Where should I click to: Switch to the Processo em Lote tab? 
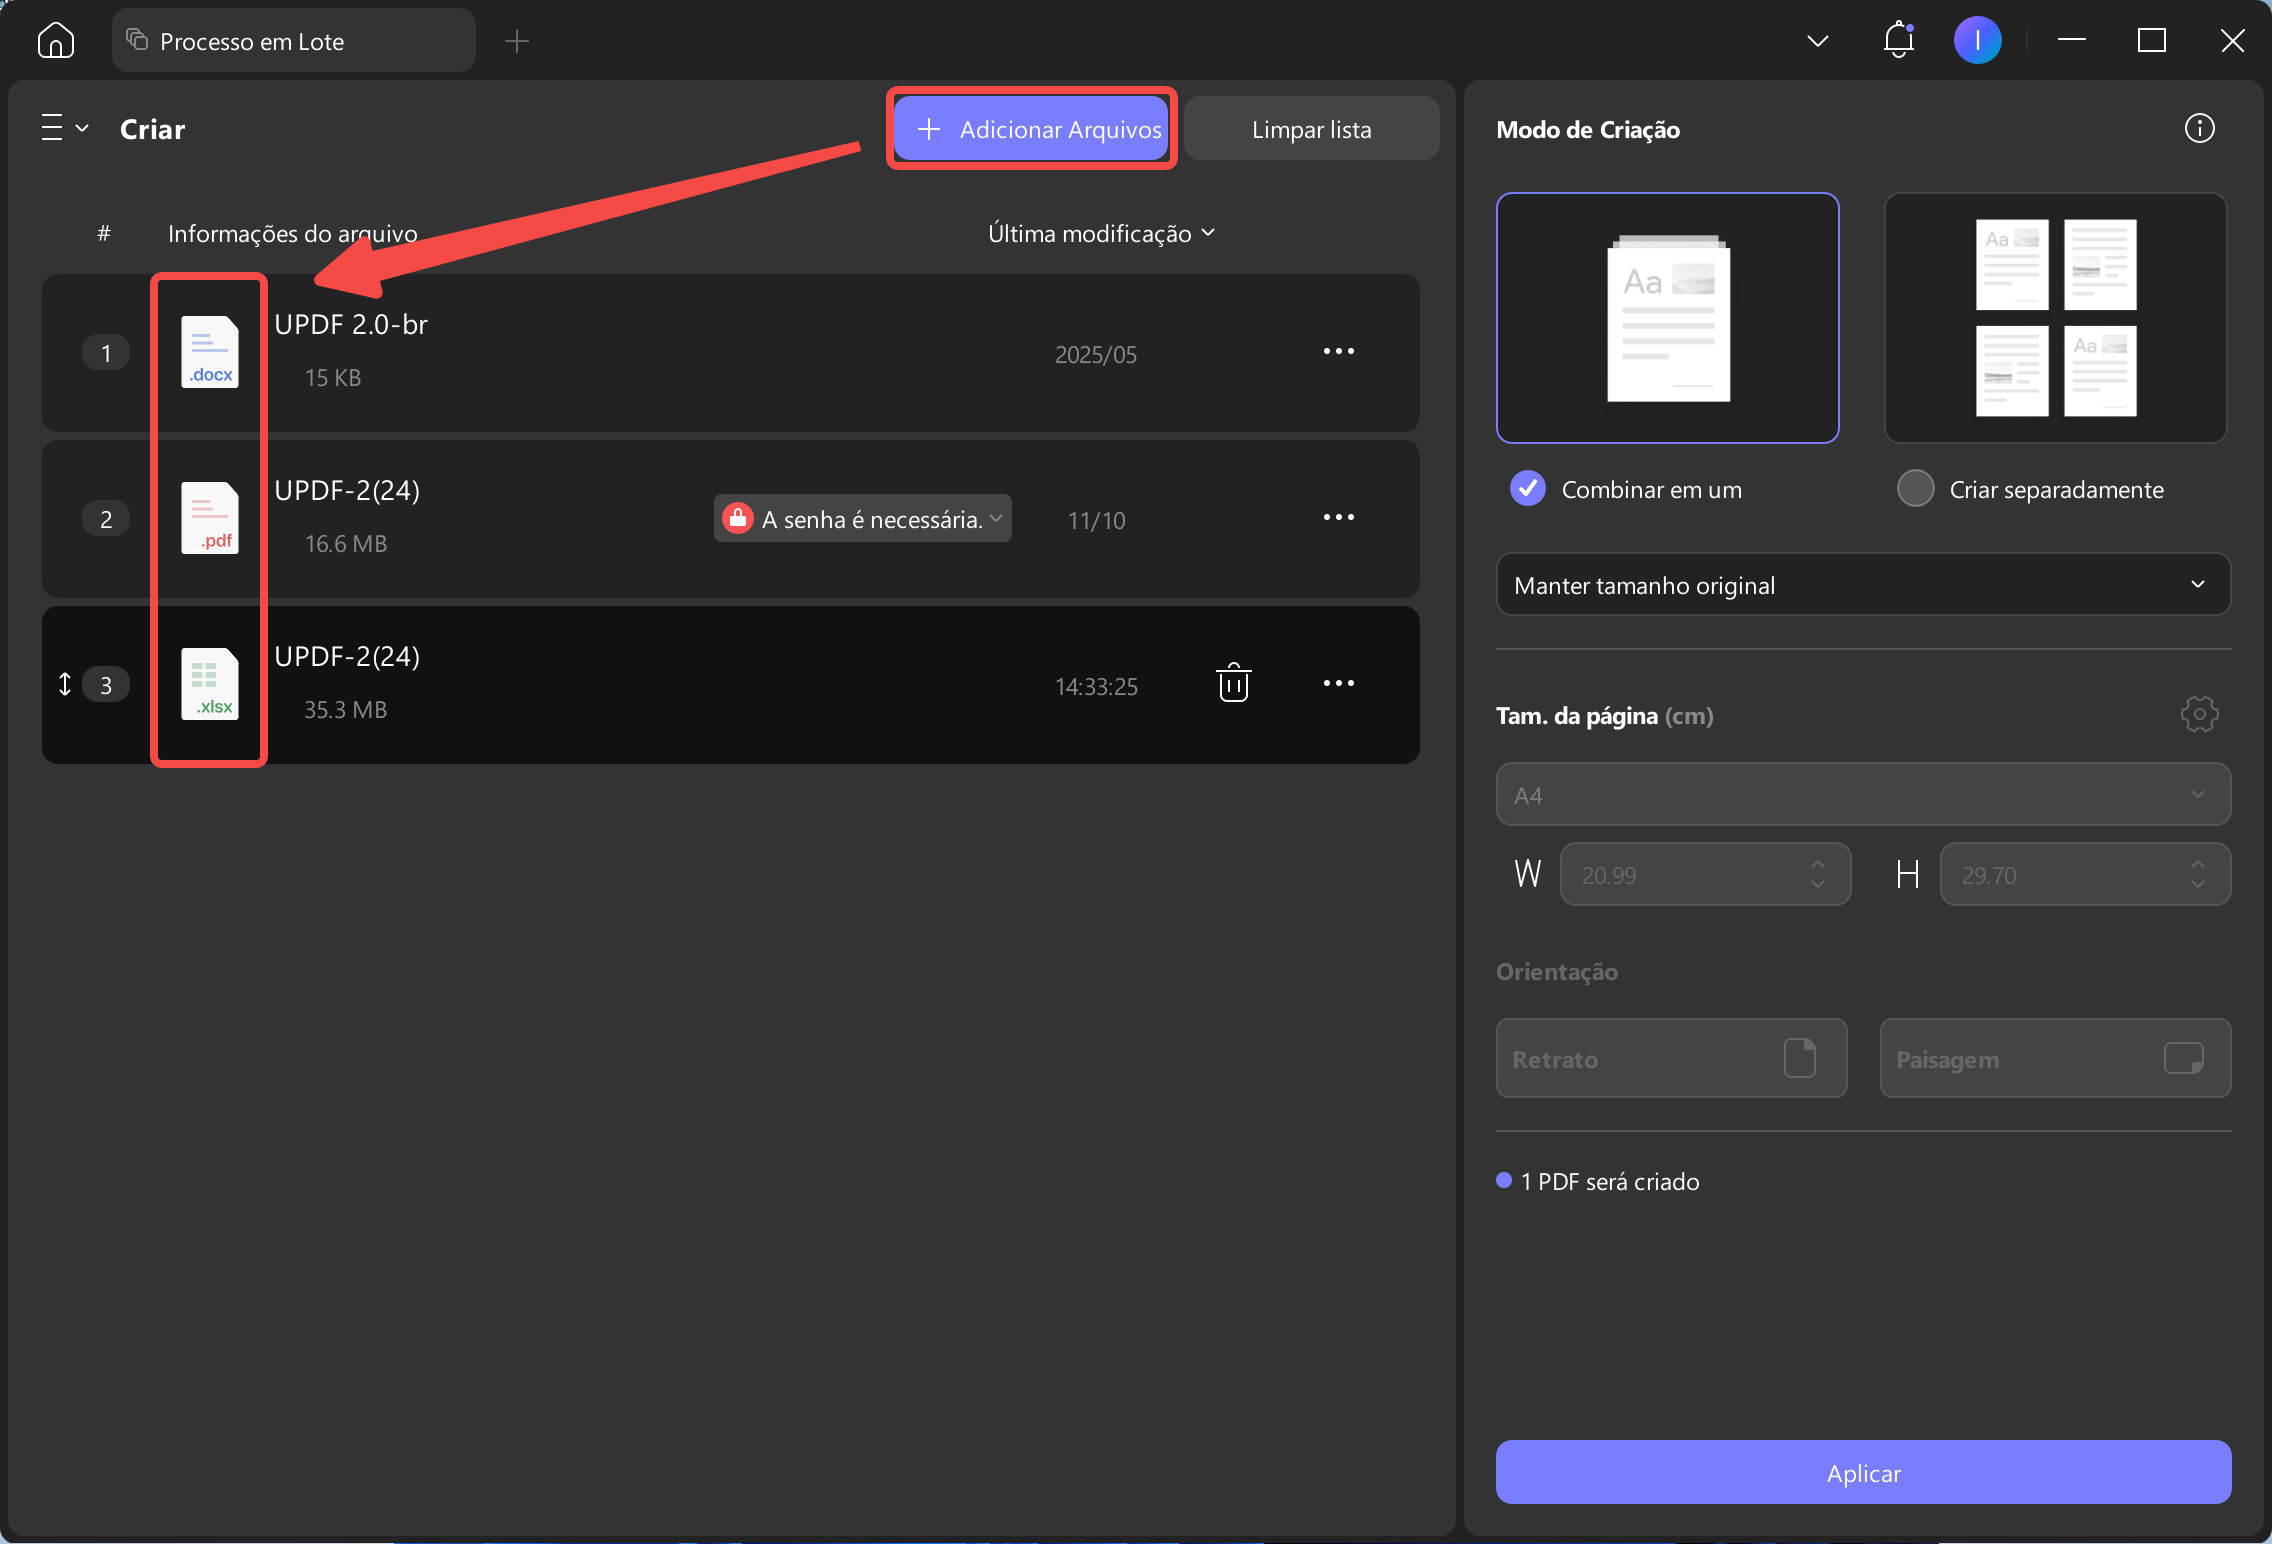pos(292,41)
